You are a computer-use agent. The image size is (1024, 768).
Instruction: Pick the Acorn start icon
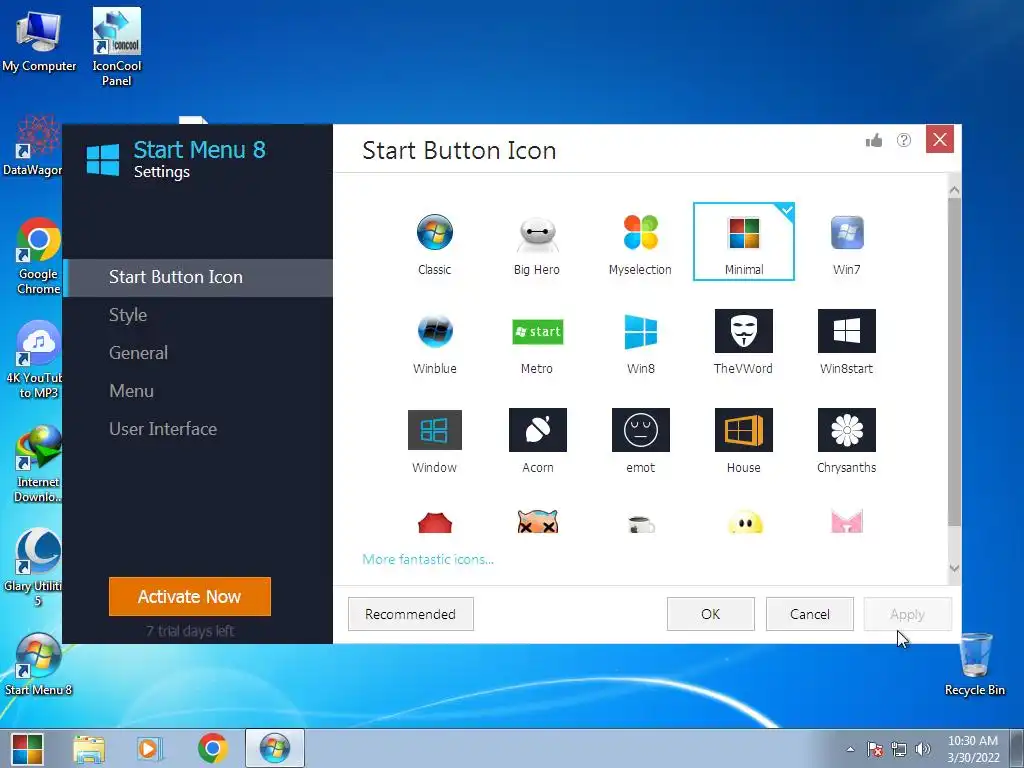pos(537,441)
